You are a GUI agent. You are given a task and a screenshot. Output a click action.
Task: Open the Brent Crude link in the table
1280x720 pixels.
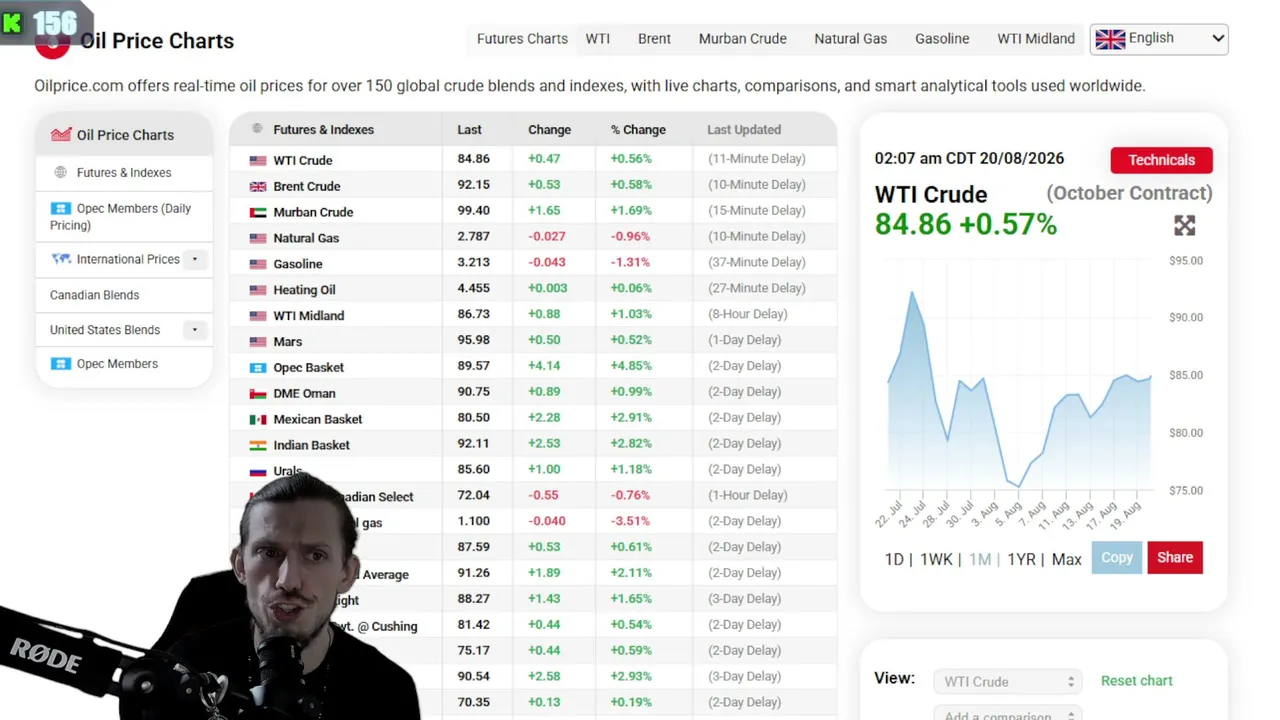pyautogui.click(x=307, y=186)
